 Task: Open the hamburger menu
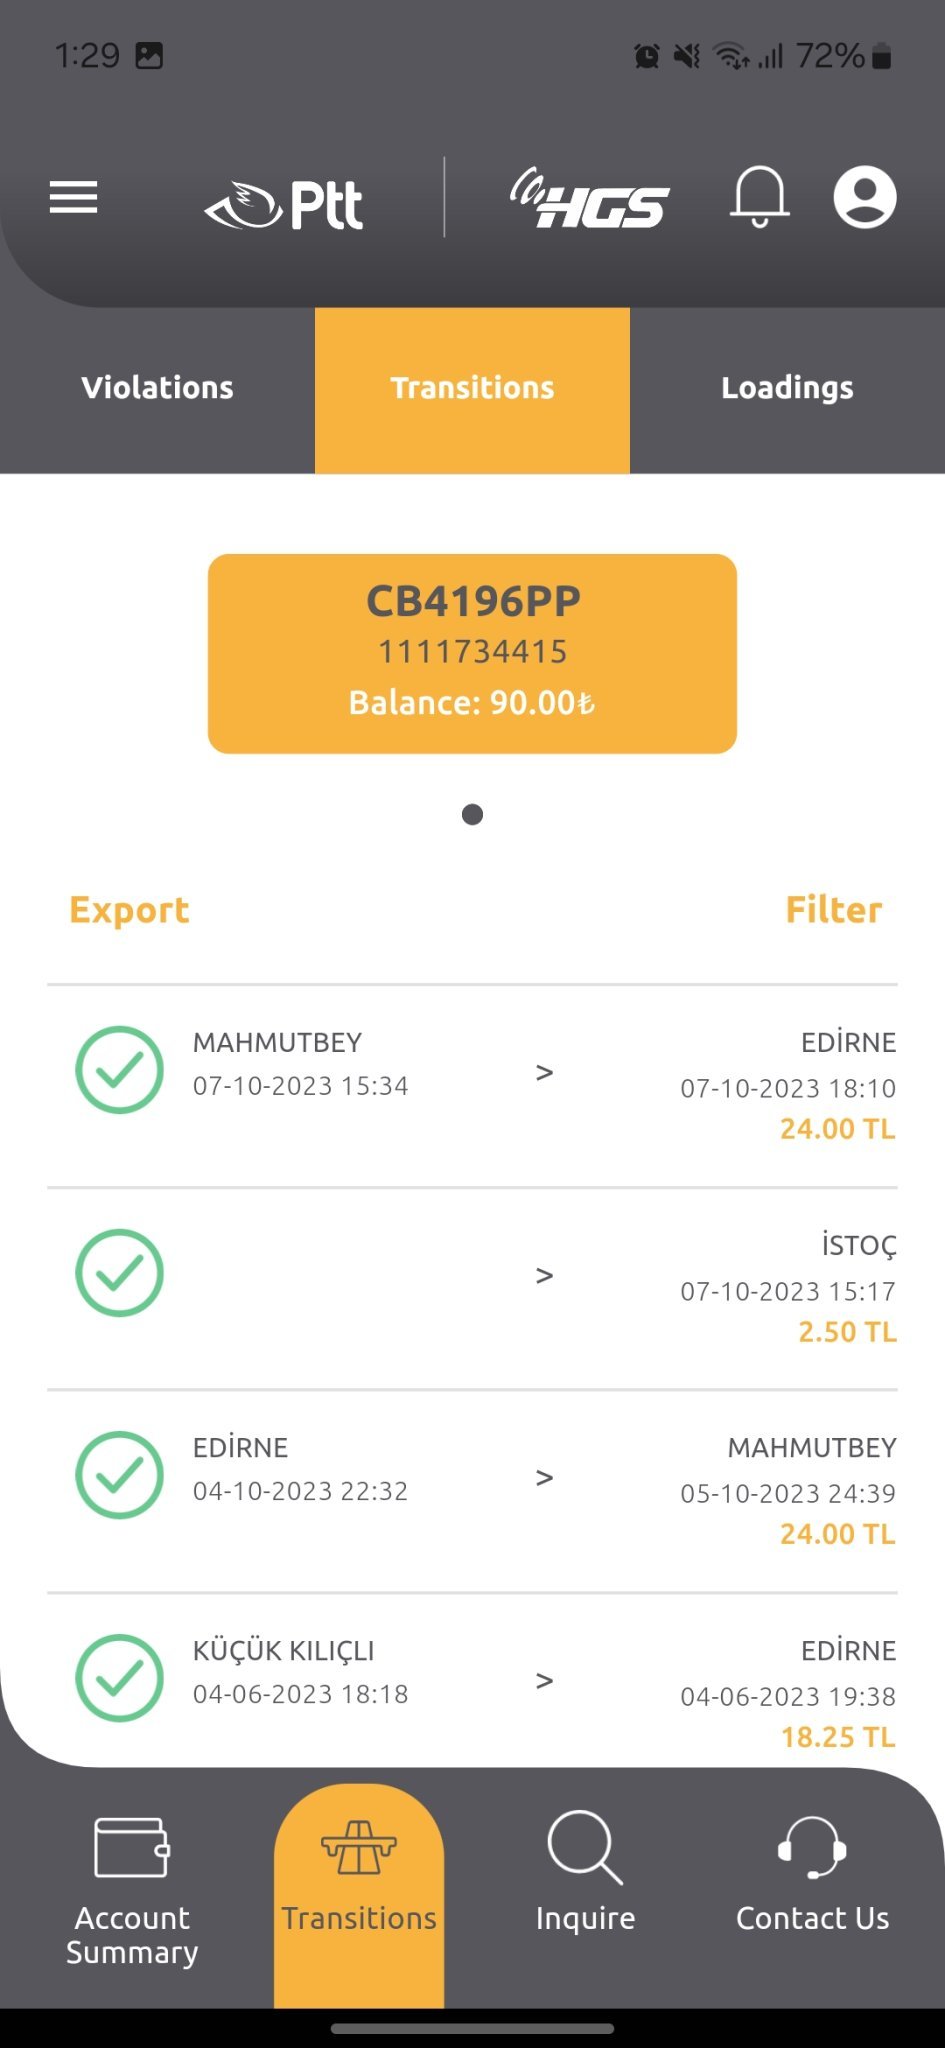(74, 197)
